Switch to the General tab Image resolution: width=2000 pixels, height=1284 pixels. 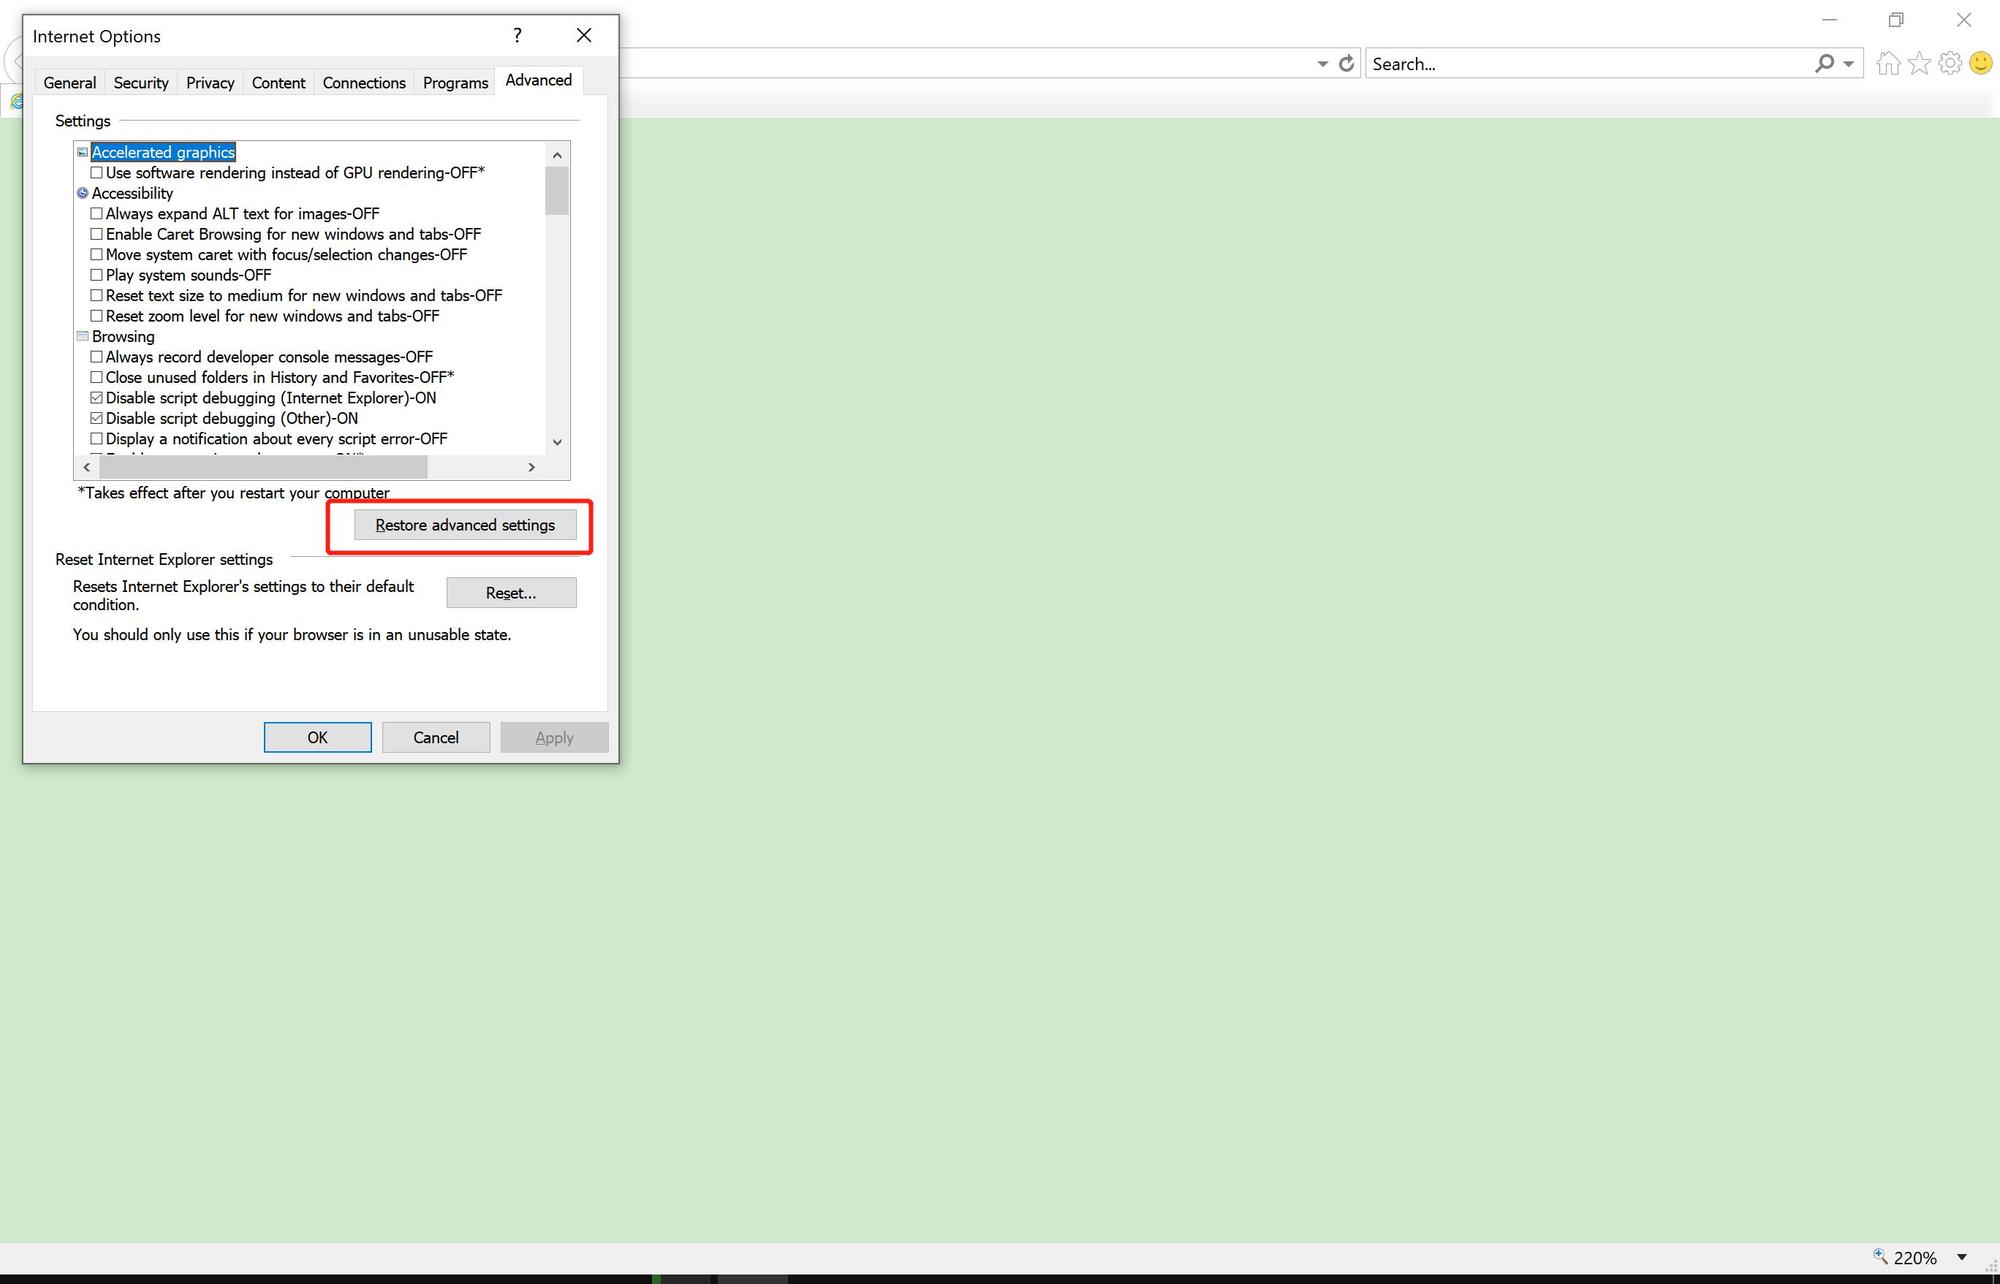click(x=70, y=82)
